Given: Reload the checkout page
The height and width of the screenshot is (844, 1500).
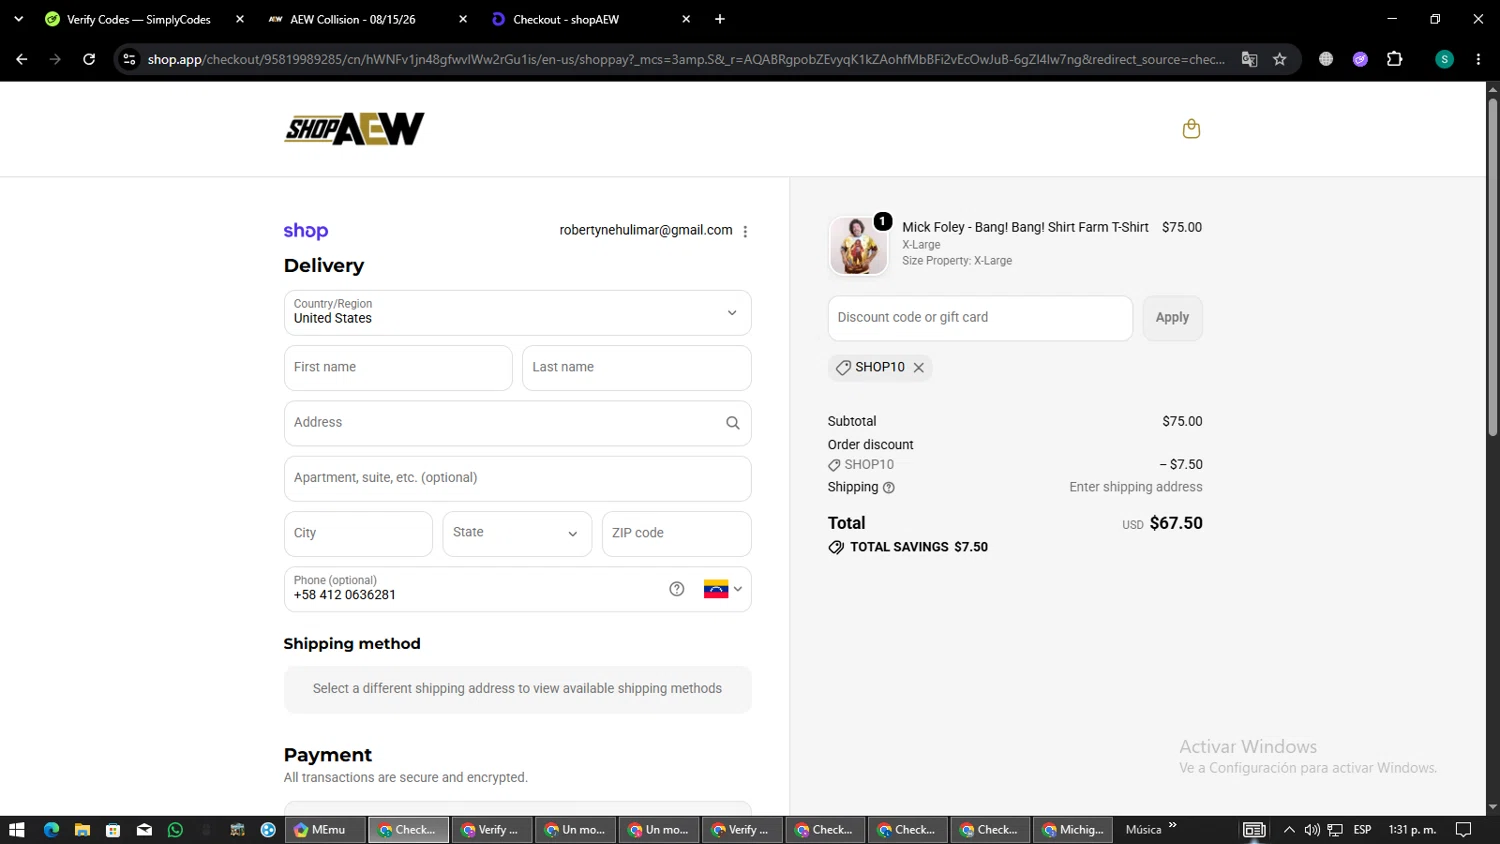Looking at the screenshot, I should pos(89,59).
